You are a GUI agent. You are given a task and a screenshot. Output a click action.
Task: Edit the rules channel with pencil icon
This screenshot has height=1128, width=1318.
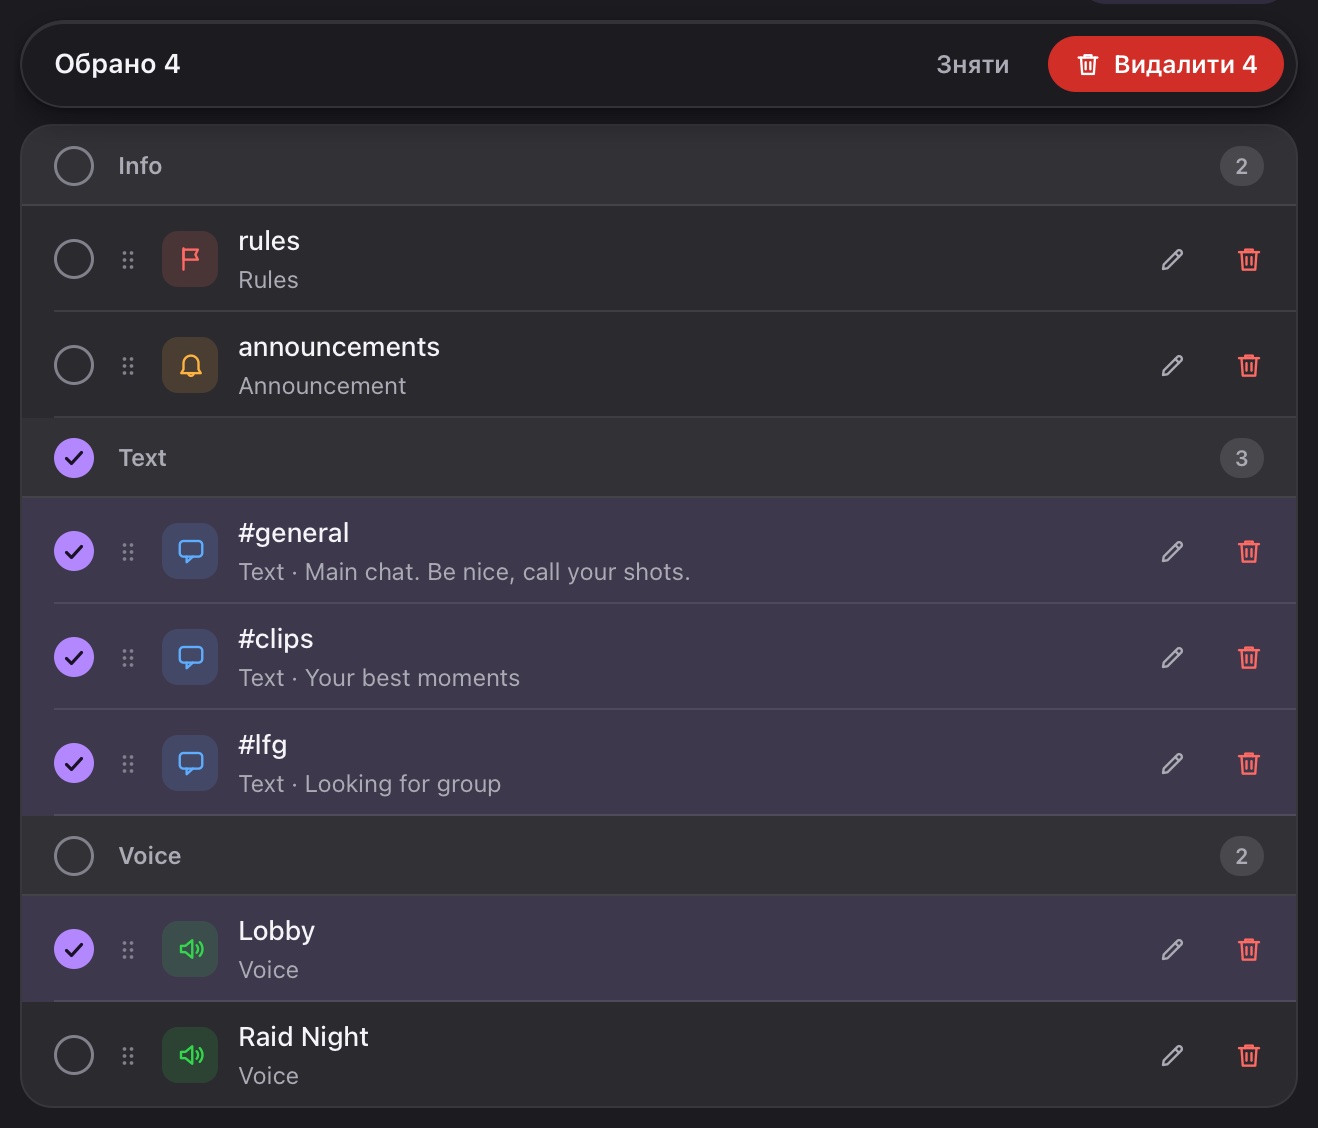click(1172, 260)
